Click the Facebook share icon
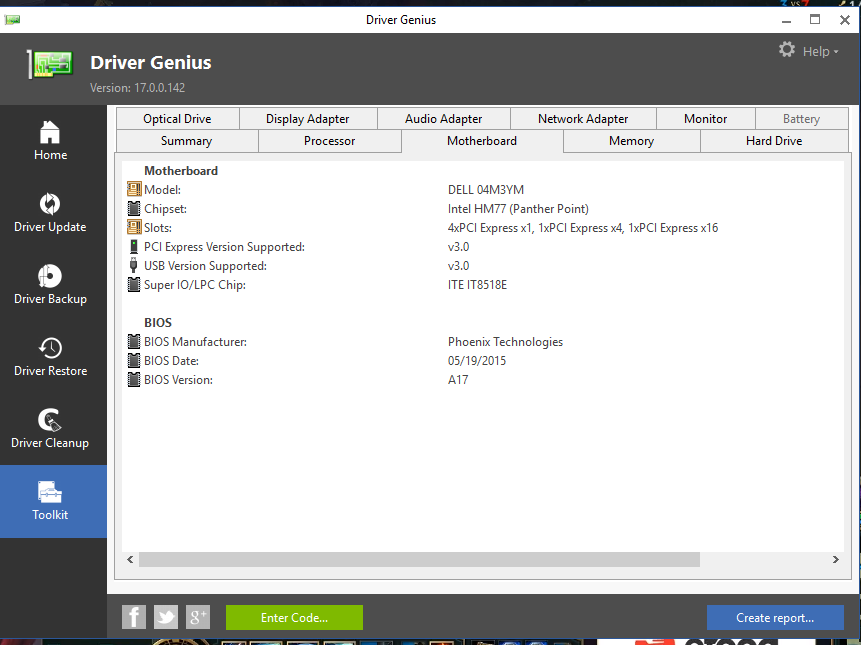The width and height of the screenshot is (861, 645). tap(133, 617)
